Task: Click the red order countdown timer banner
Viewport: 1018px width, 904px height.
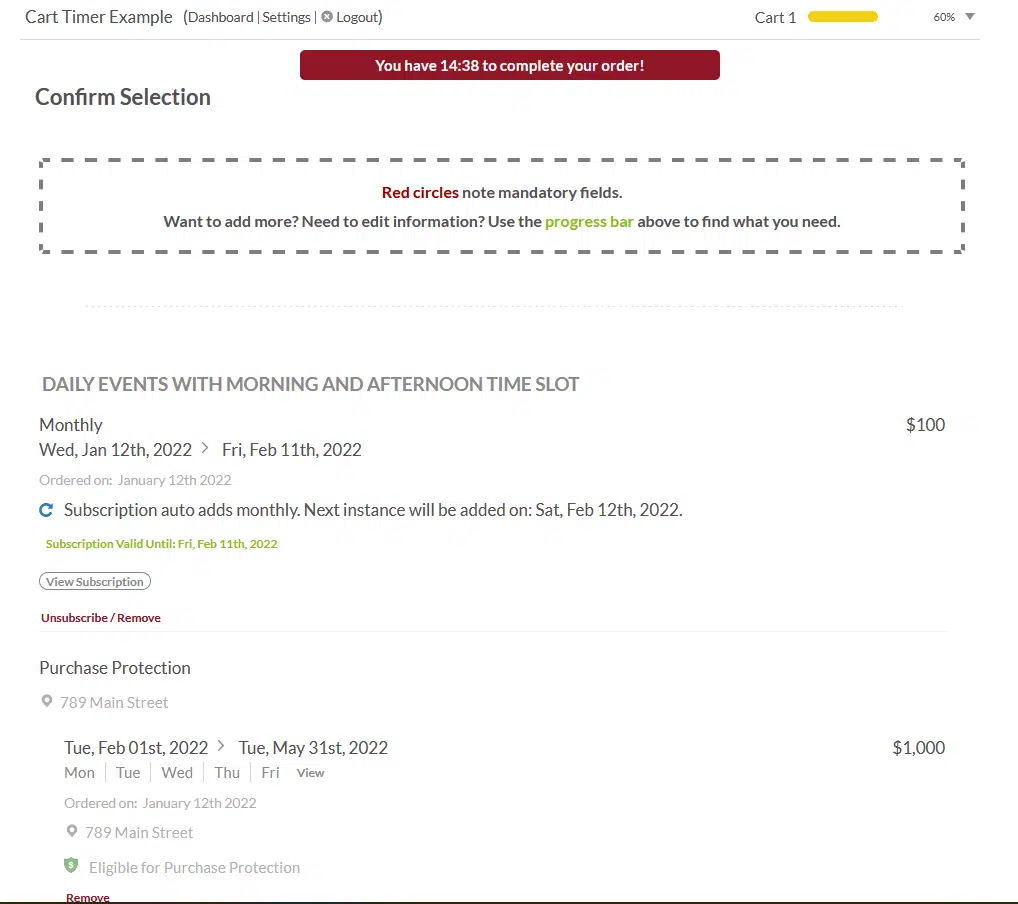Action: pyautogui.click(x=509, y=66)
